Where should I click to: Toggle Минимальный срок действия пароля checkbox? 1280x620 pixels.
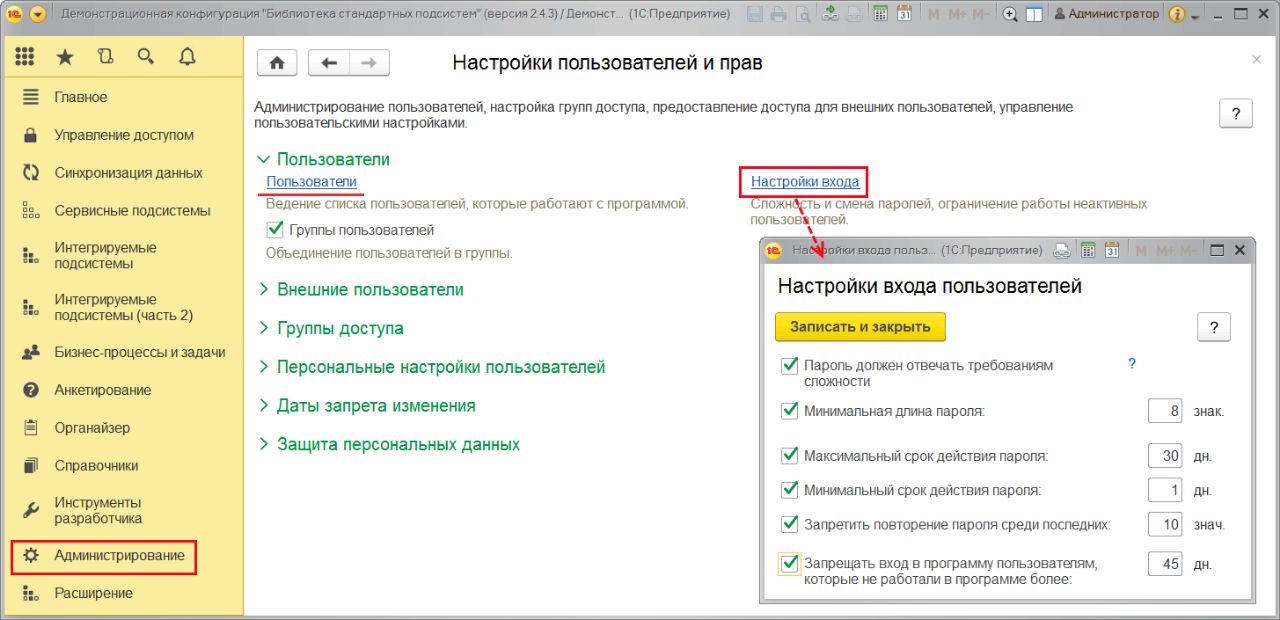click(x=790, y=490)
